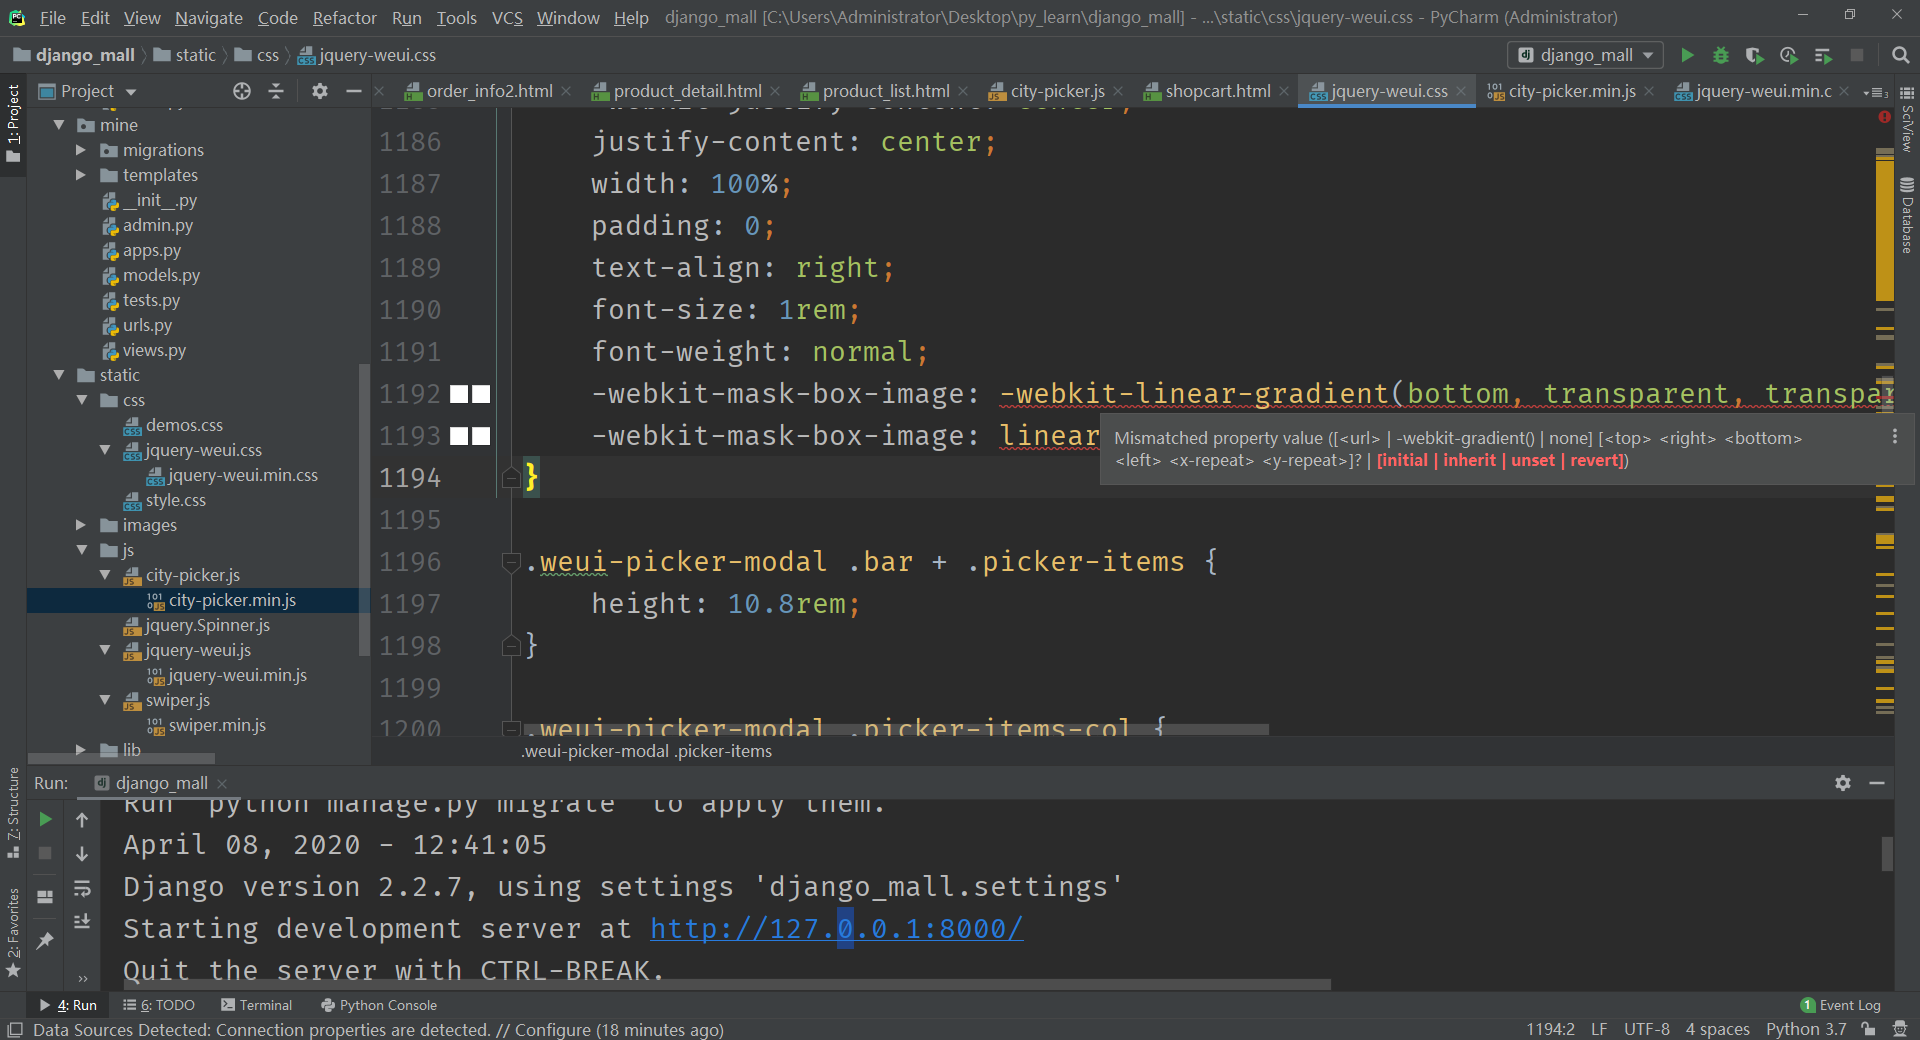
Task: Collapse the swiper.js node
Action: click(105, 700)
